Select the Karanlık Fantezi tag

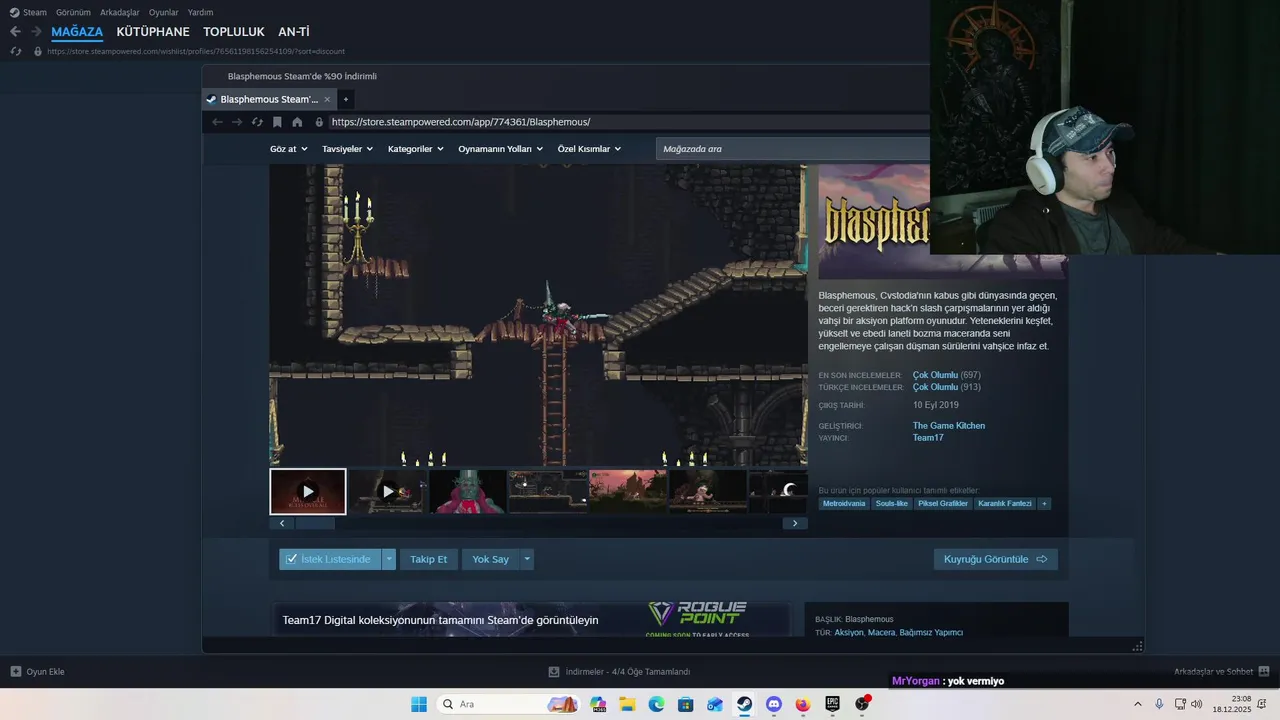coord(1005,504)
